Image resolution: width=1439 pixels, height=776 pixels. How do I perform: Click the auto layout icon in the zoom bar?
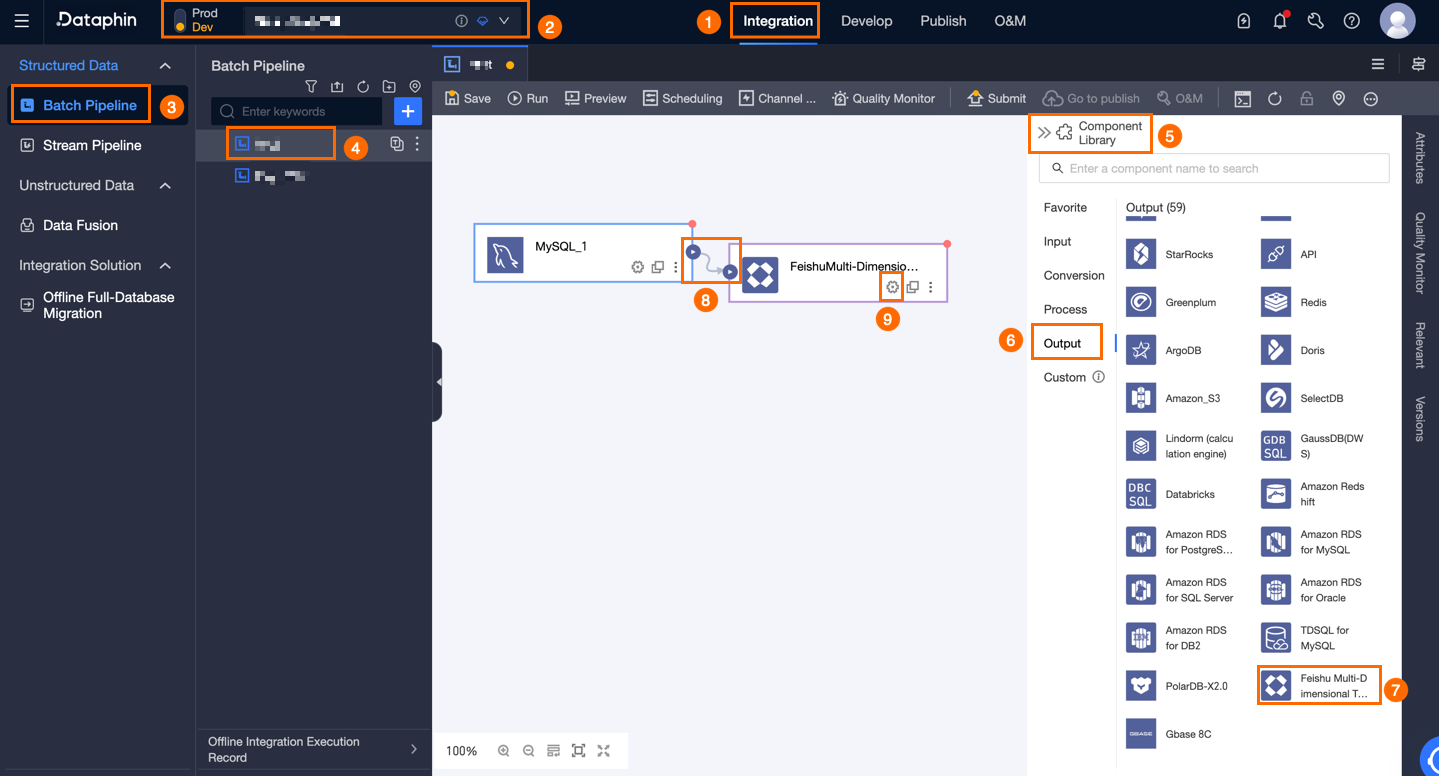pyautogui.click(x=554, y=751)
